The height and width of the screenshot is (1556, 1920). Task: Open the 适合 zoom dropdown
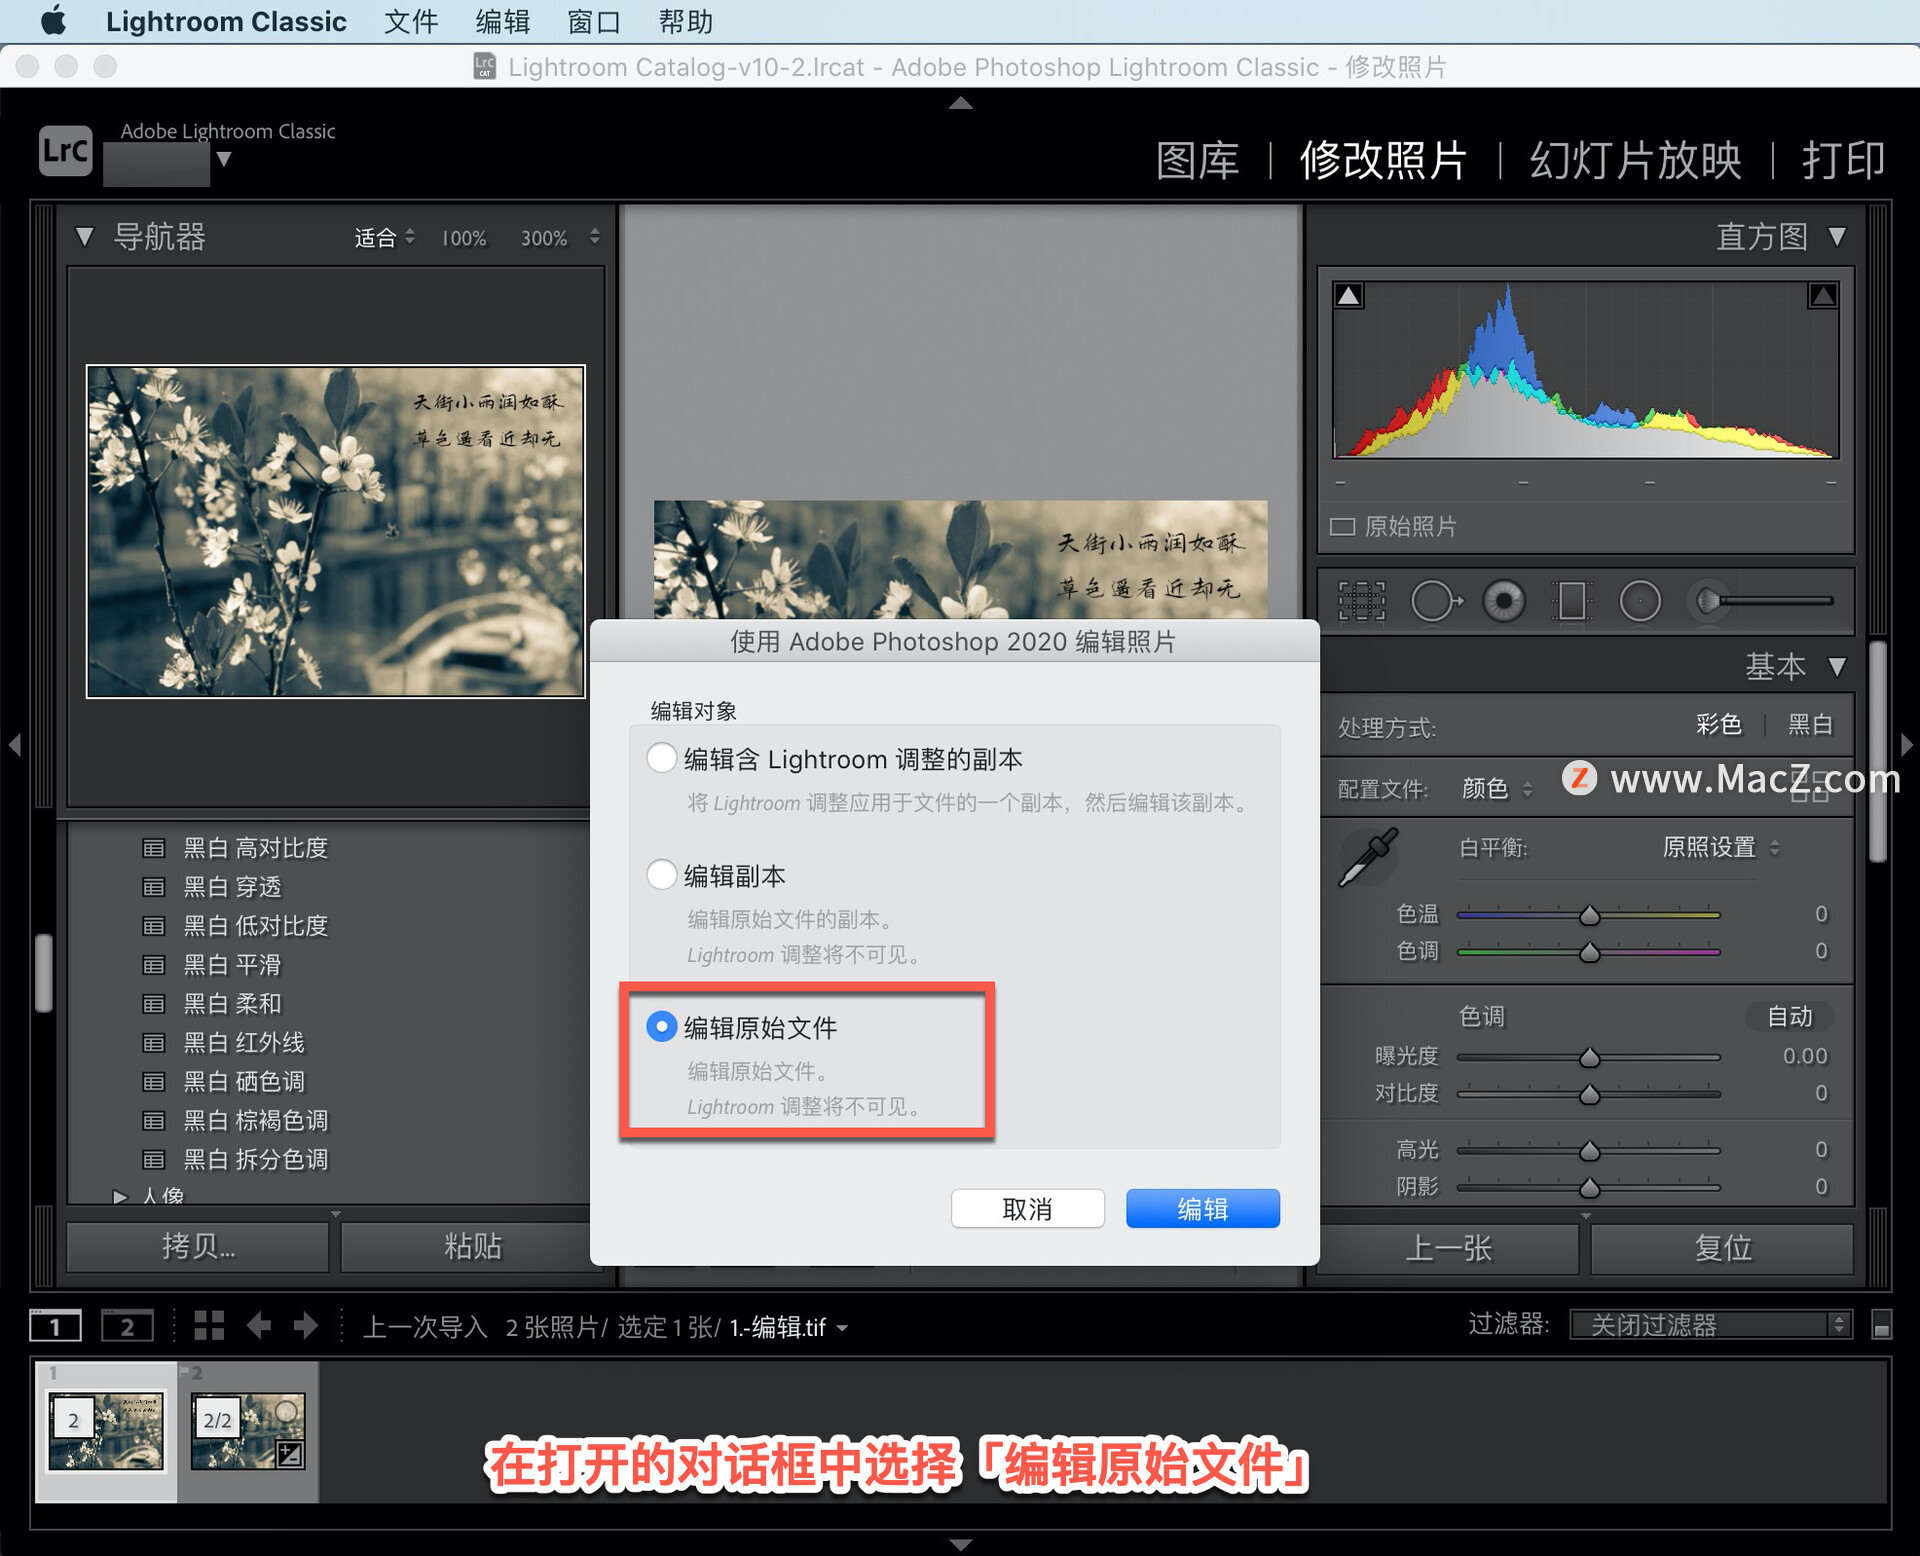[385, 238]
